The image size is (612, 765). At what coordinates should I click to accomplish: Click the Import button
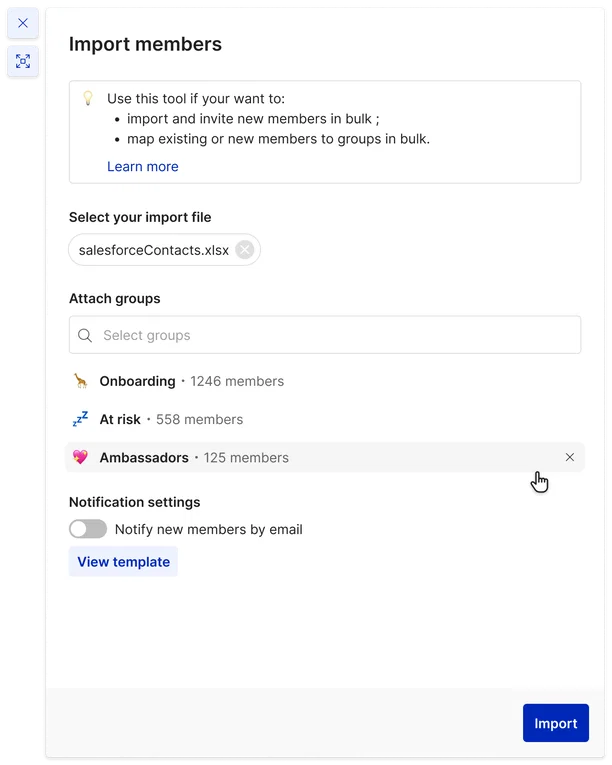point(555,723)
